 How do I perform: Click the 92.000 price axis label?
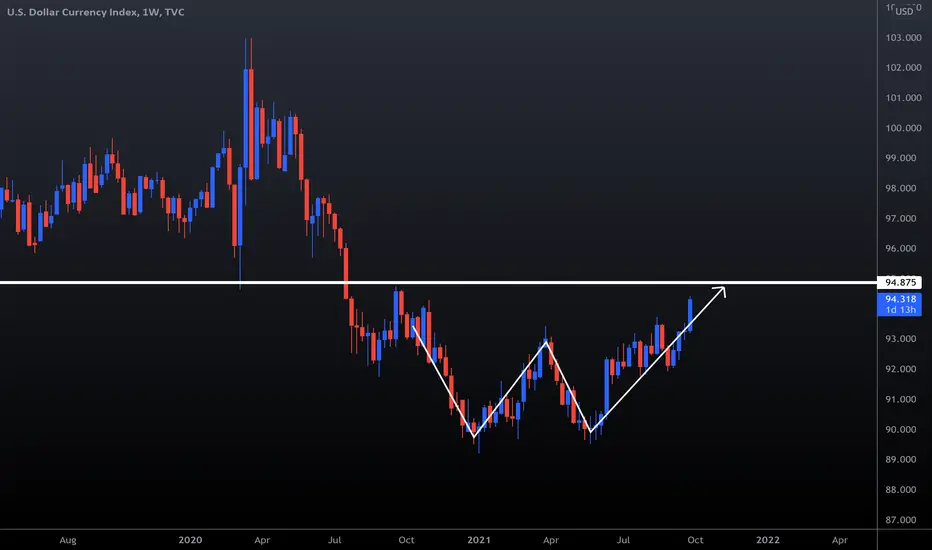pyautogui.click(x=900, y=369)
